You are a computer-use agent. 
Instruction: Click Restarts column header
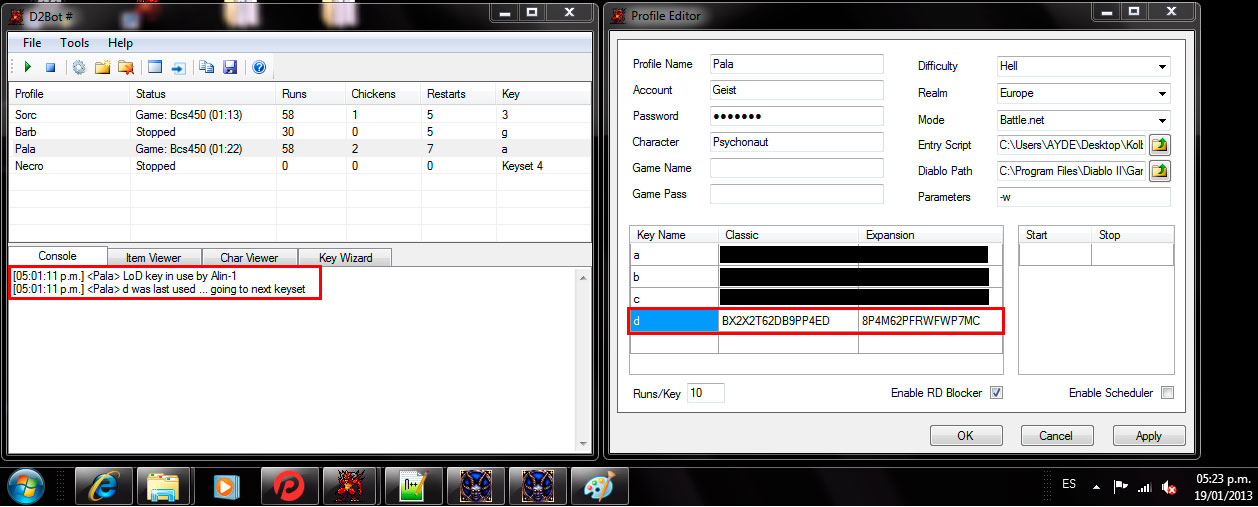458,94
